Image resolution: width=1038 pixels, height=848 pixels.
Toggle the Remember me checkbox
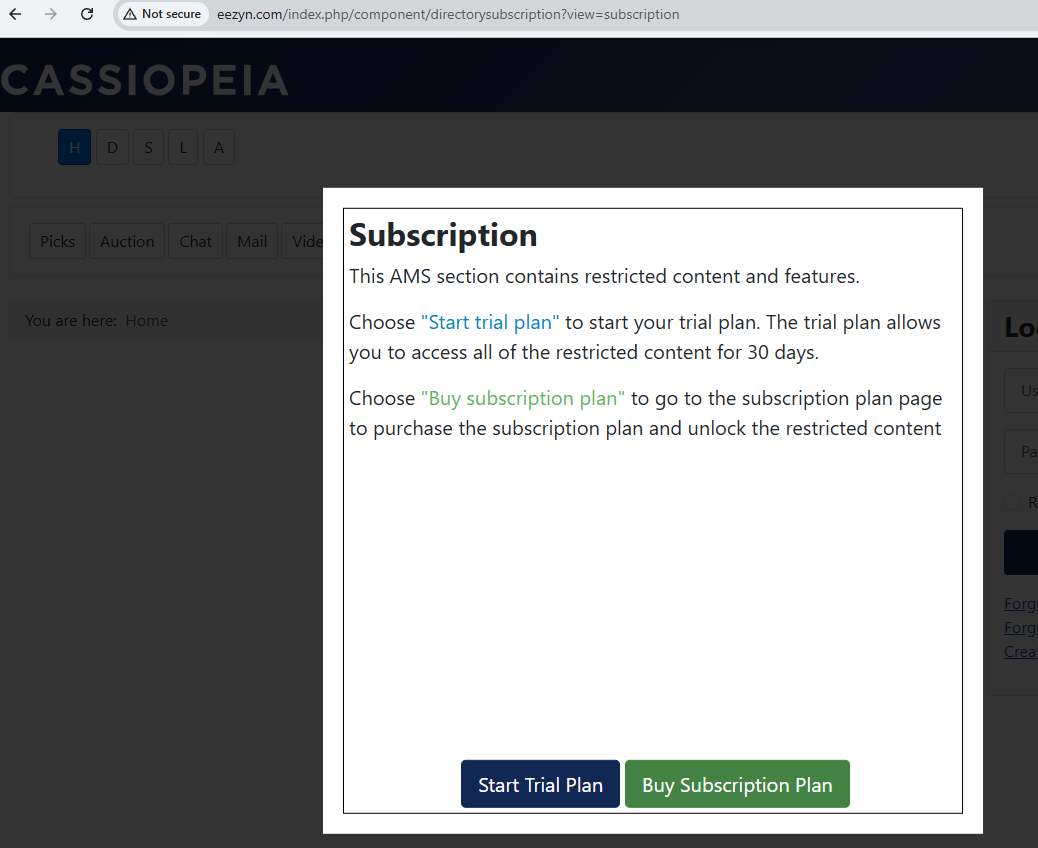pyautogui.click(x=1013, y=502)
